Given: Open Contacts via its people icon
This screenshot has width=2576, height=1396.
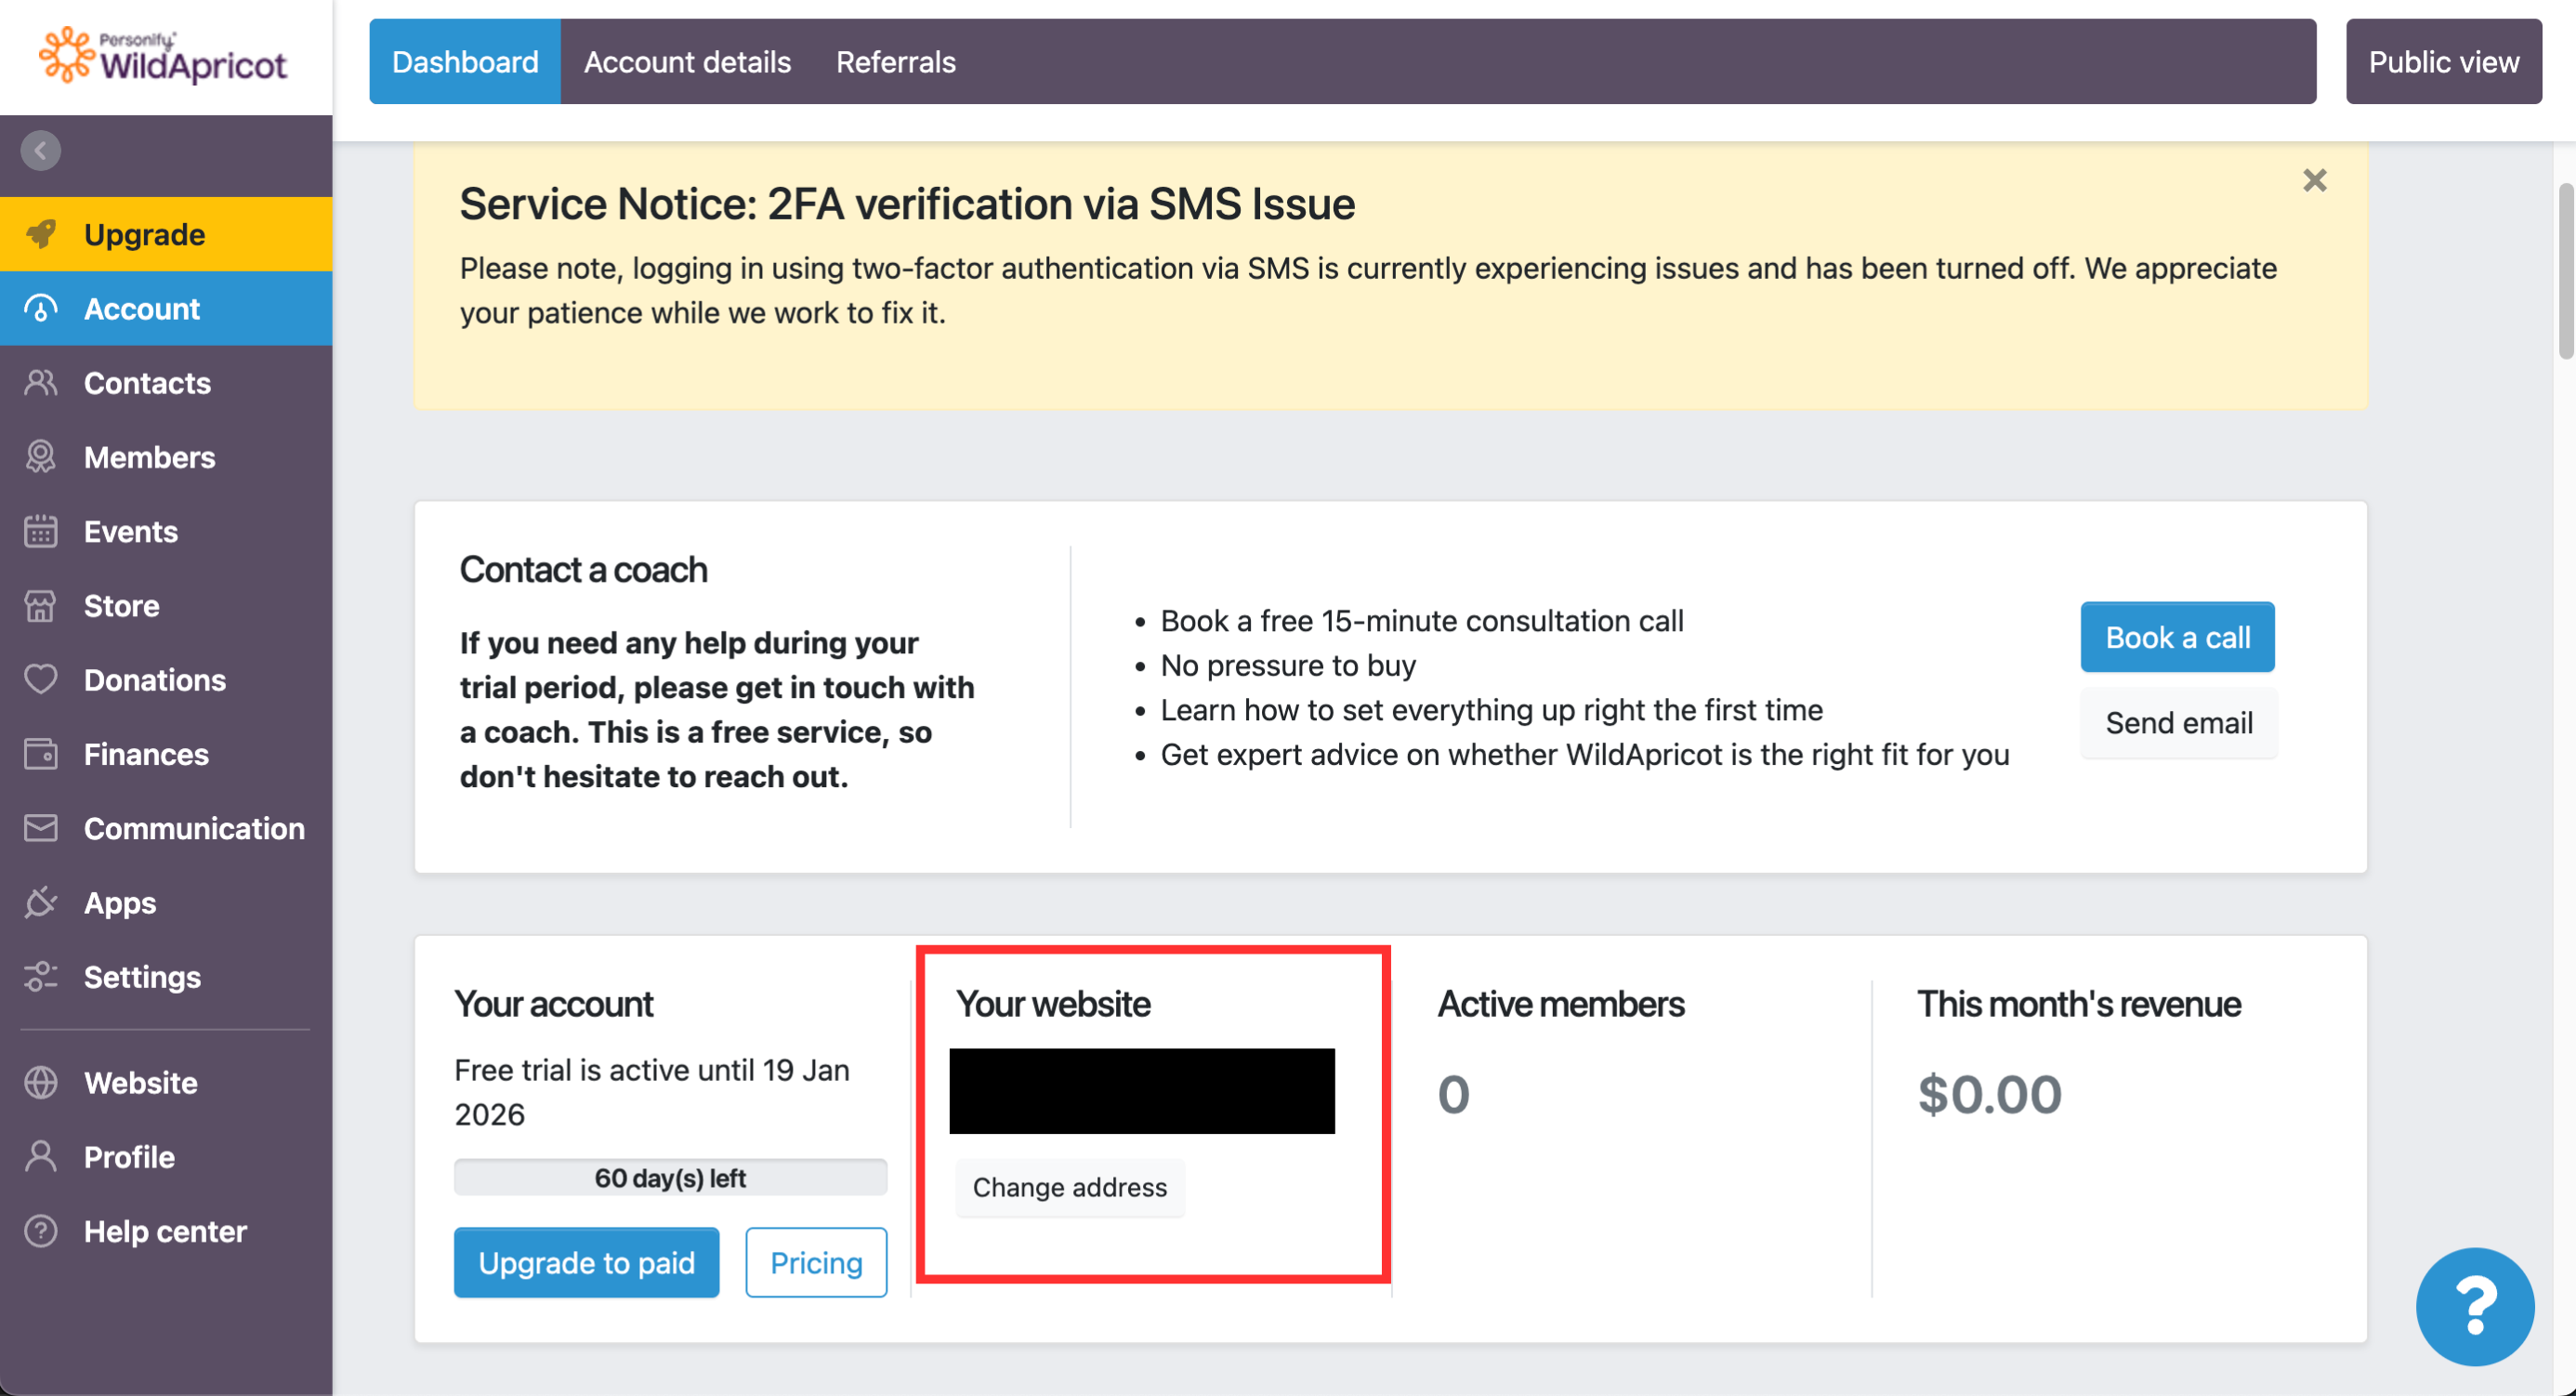Looking at the screenshot, I should pos(41,383).
